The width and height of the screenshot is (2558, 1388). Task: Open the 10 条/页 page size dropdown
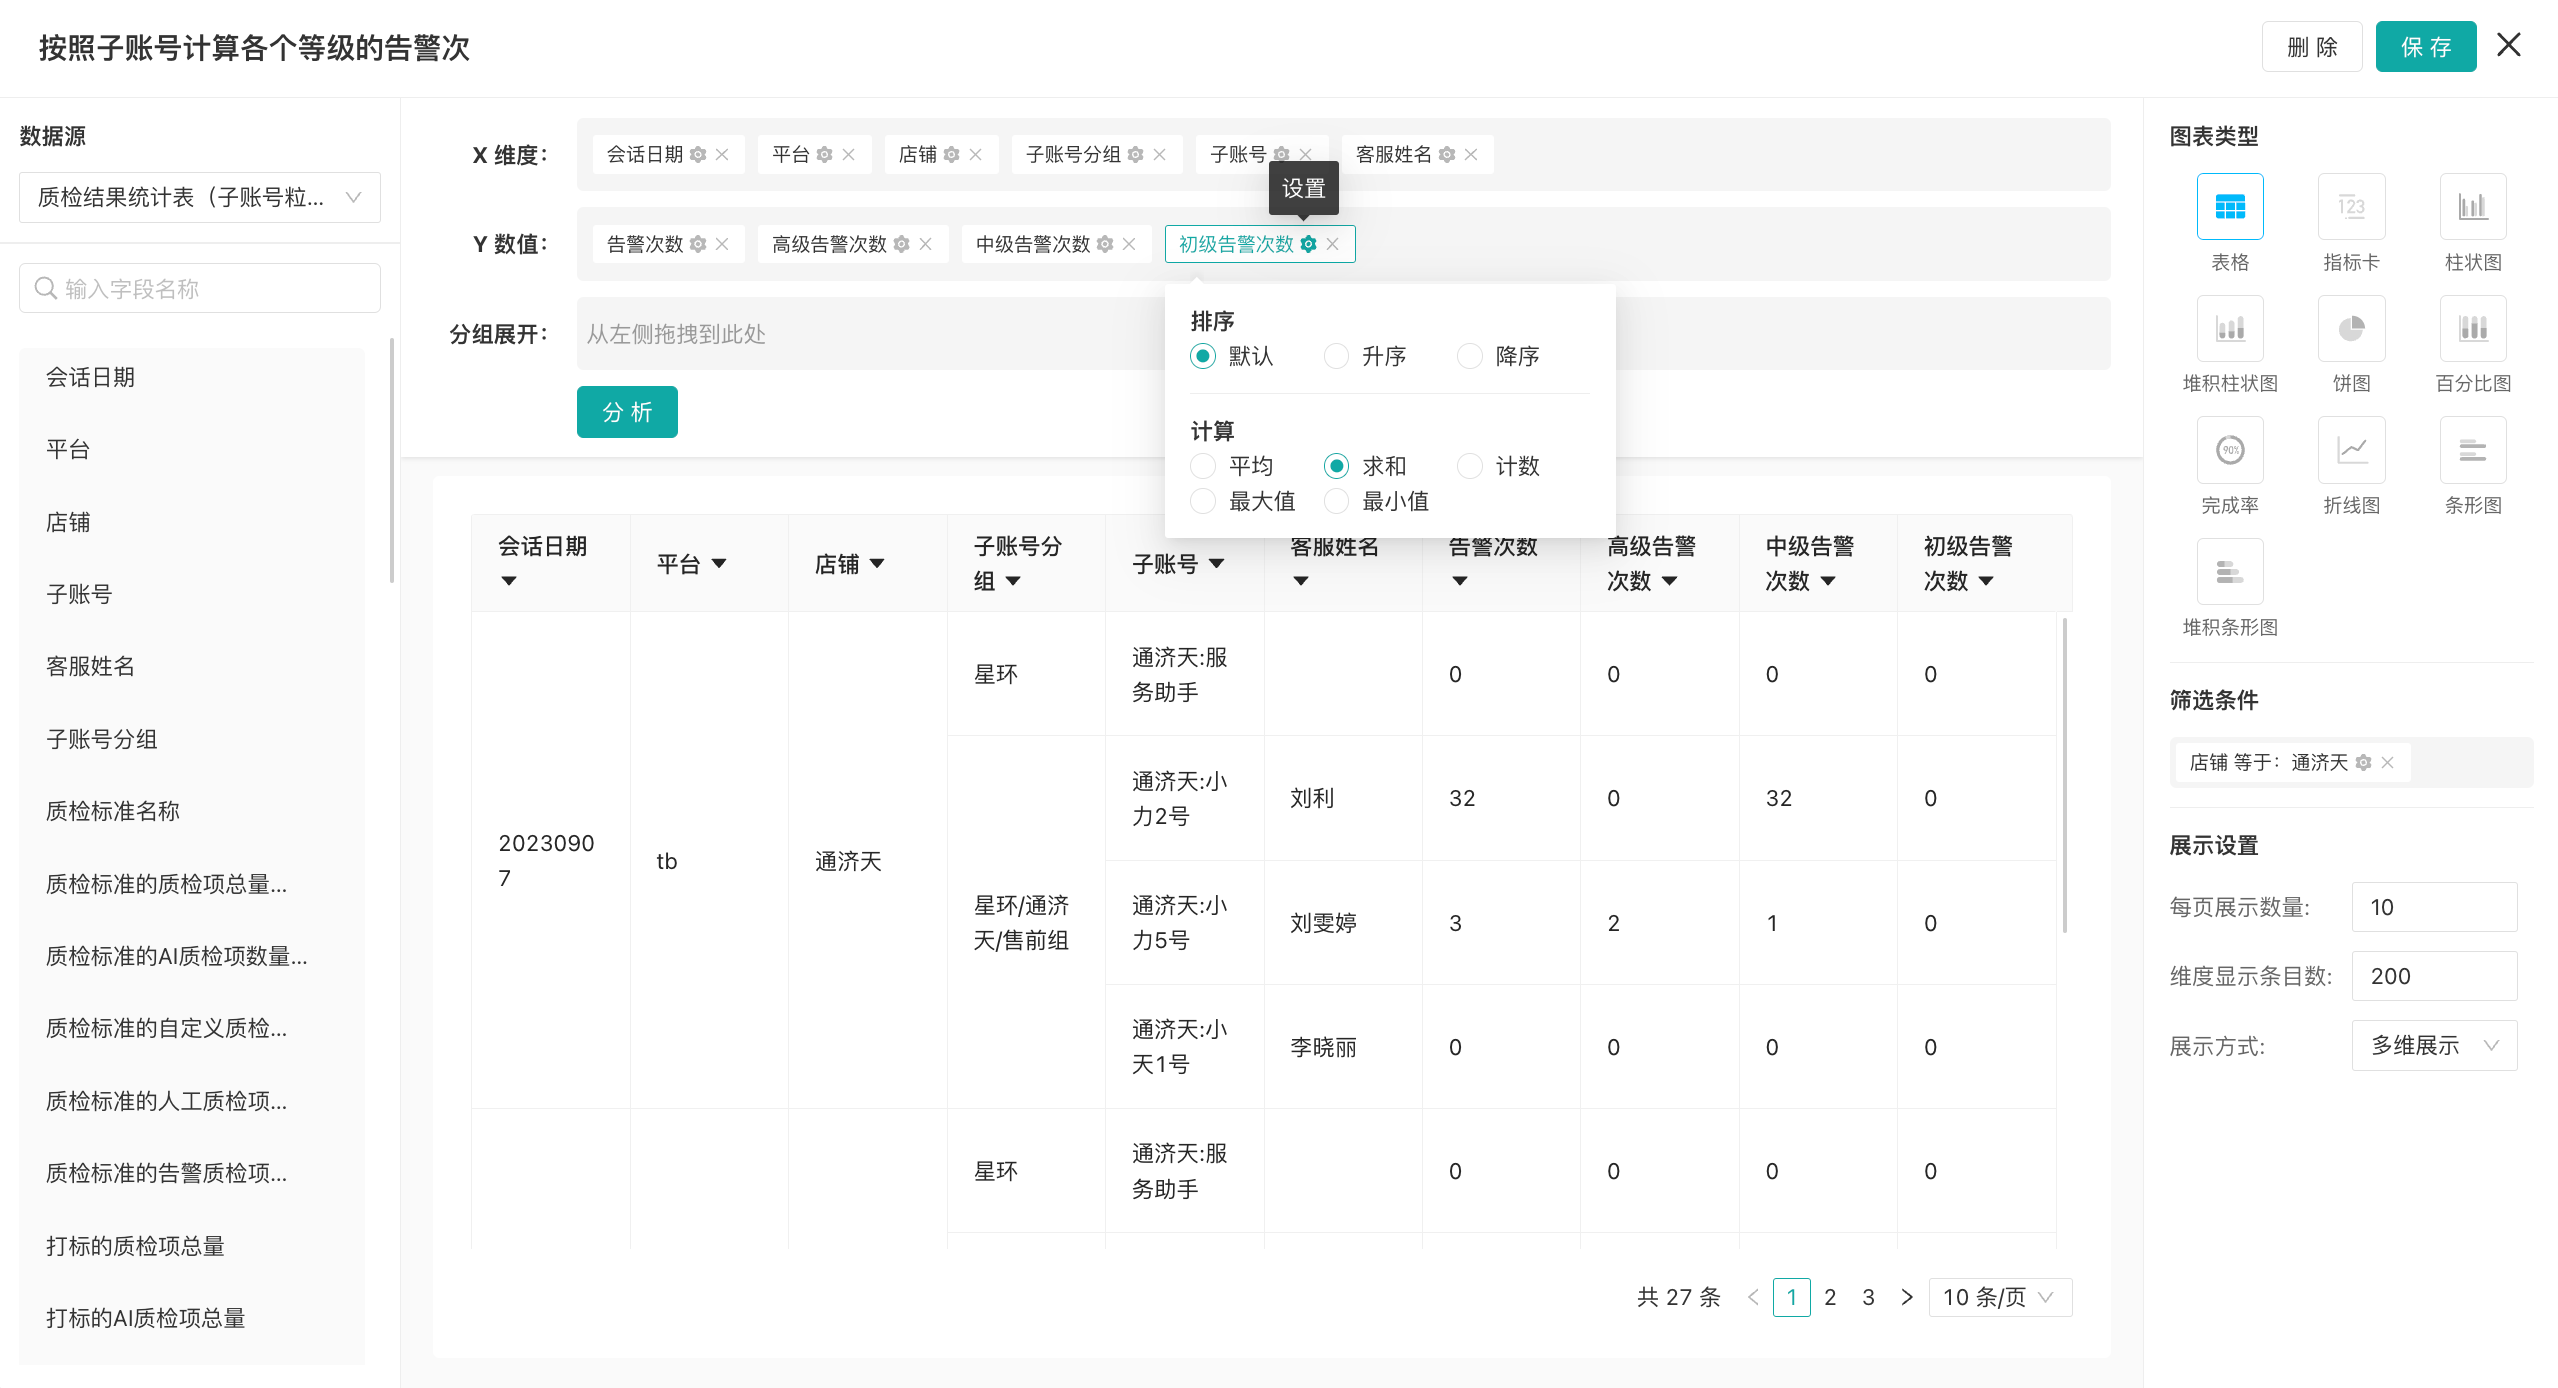click(x=2000, y=1297)
